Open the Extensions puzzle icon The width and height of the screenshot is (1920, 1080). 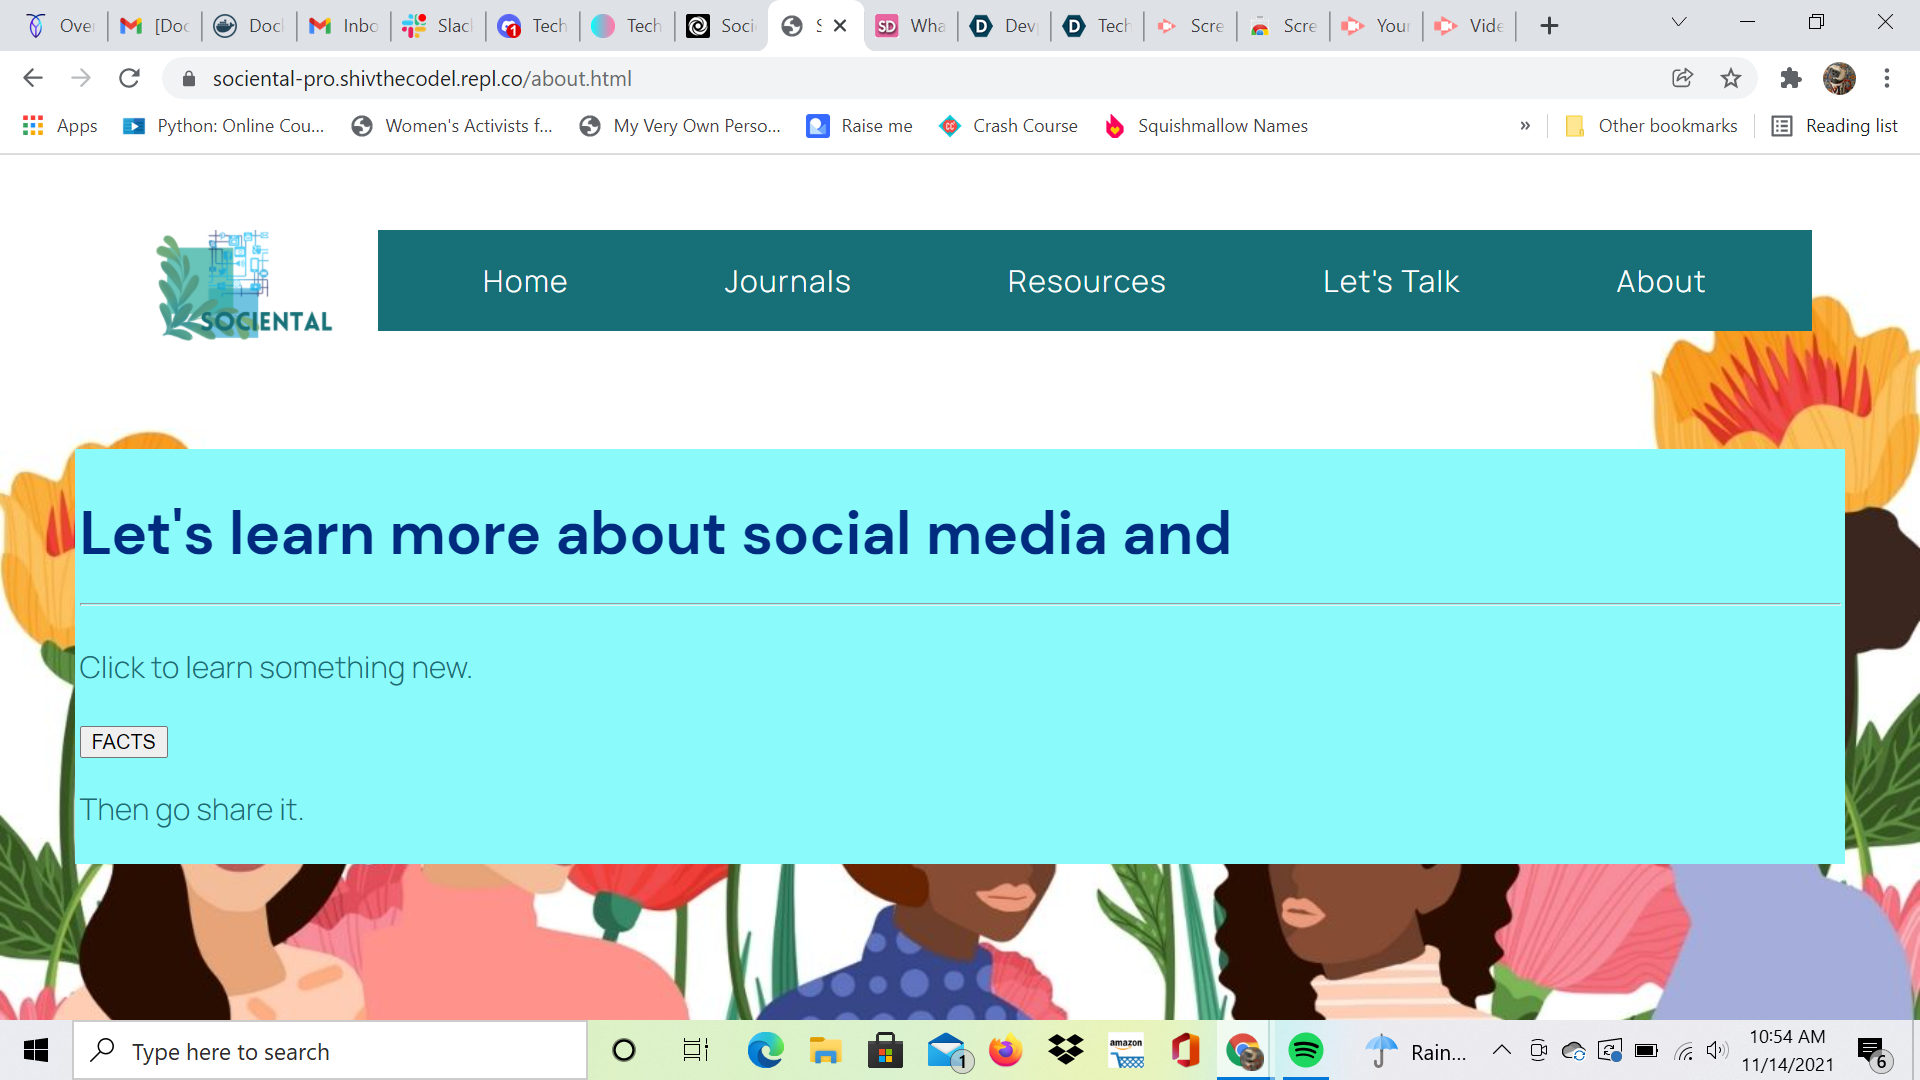click(x=1790, y=78)
